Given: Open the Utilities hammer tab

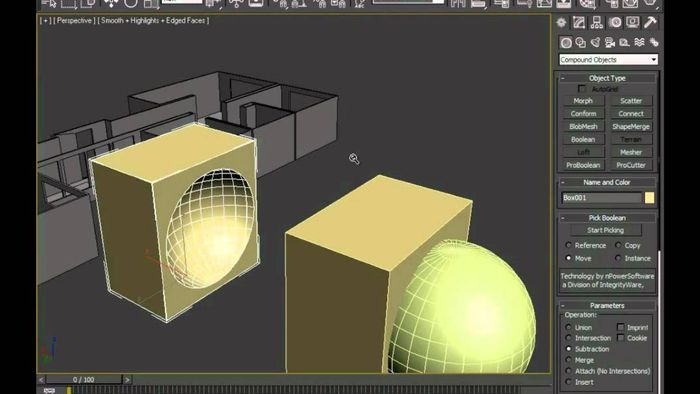Looking at the screenshot, I should 650,22.
